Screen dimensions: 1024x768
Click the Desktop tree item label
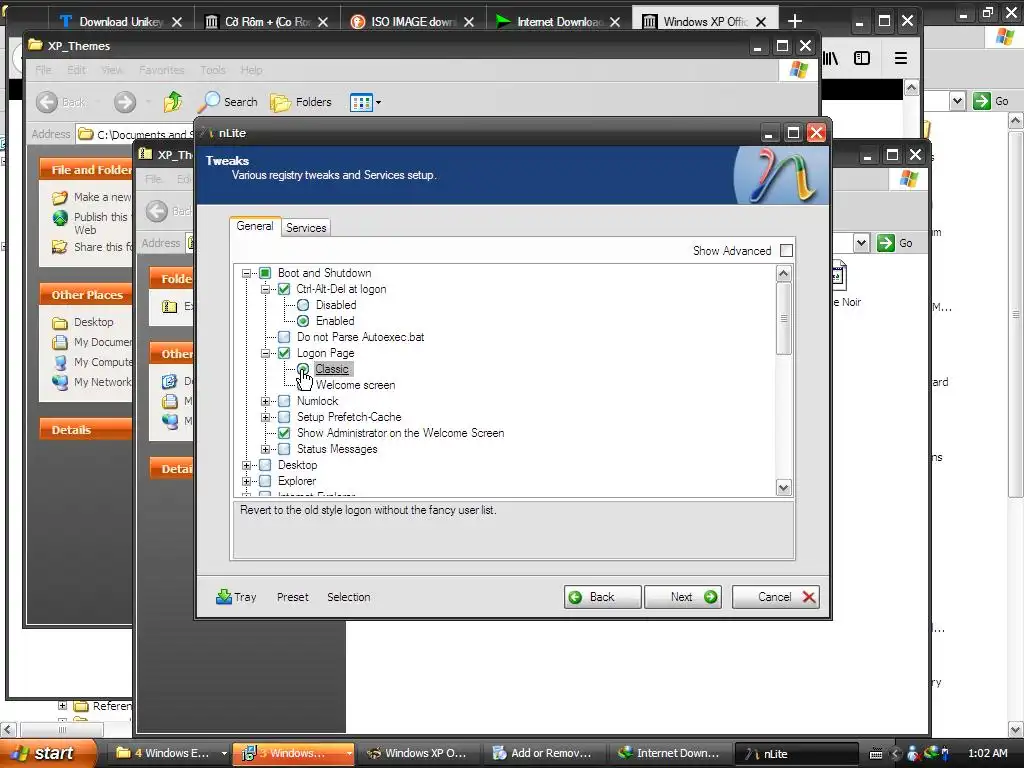(297, 465)
